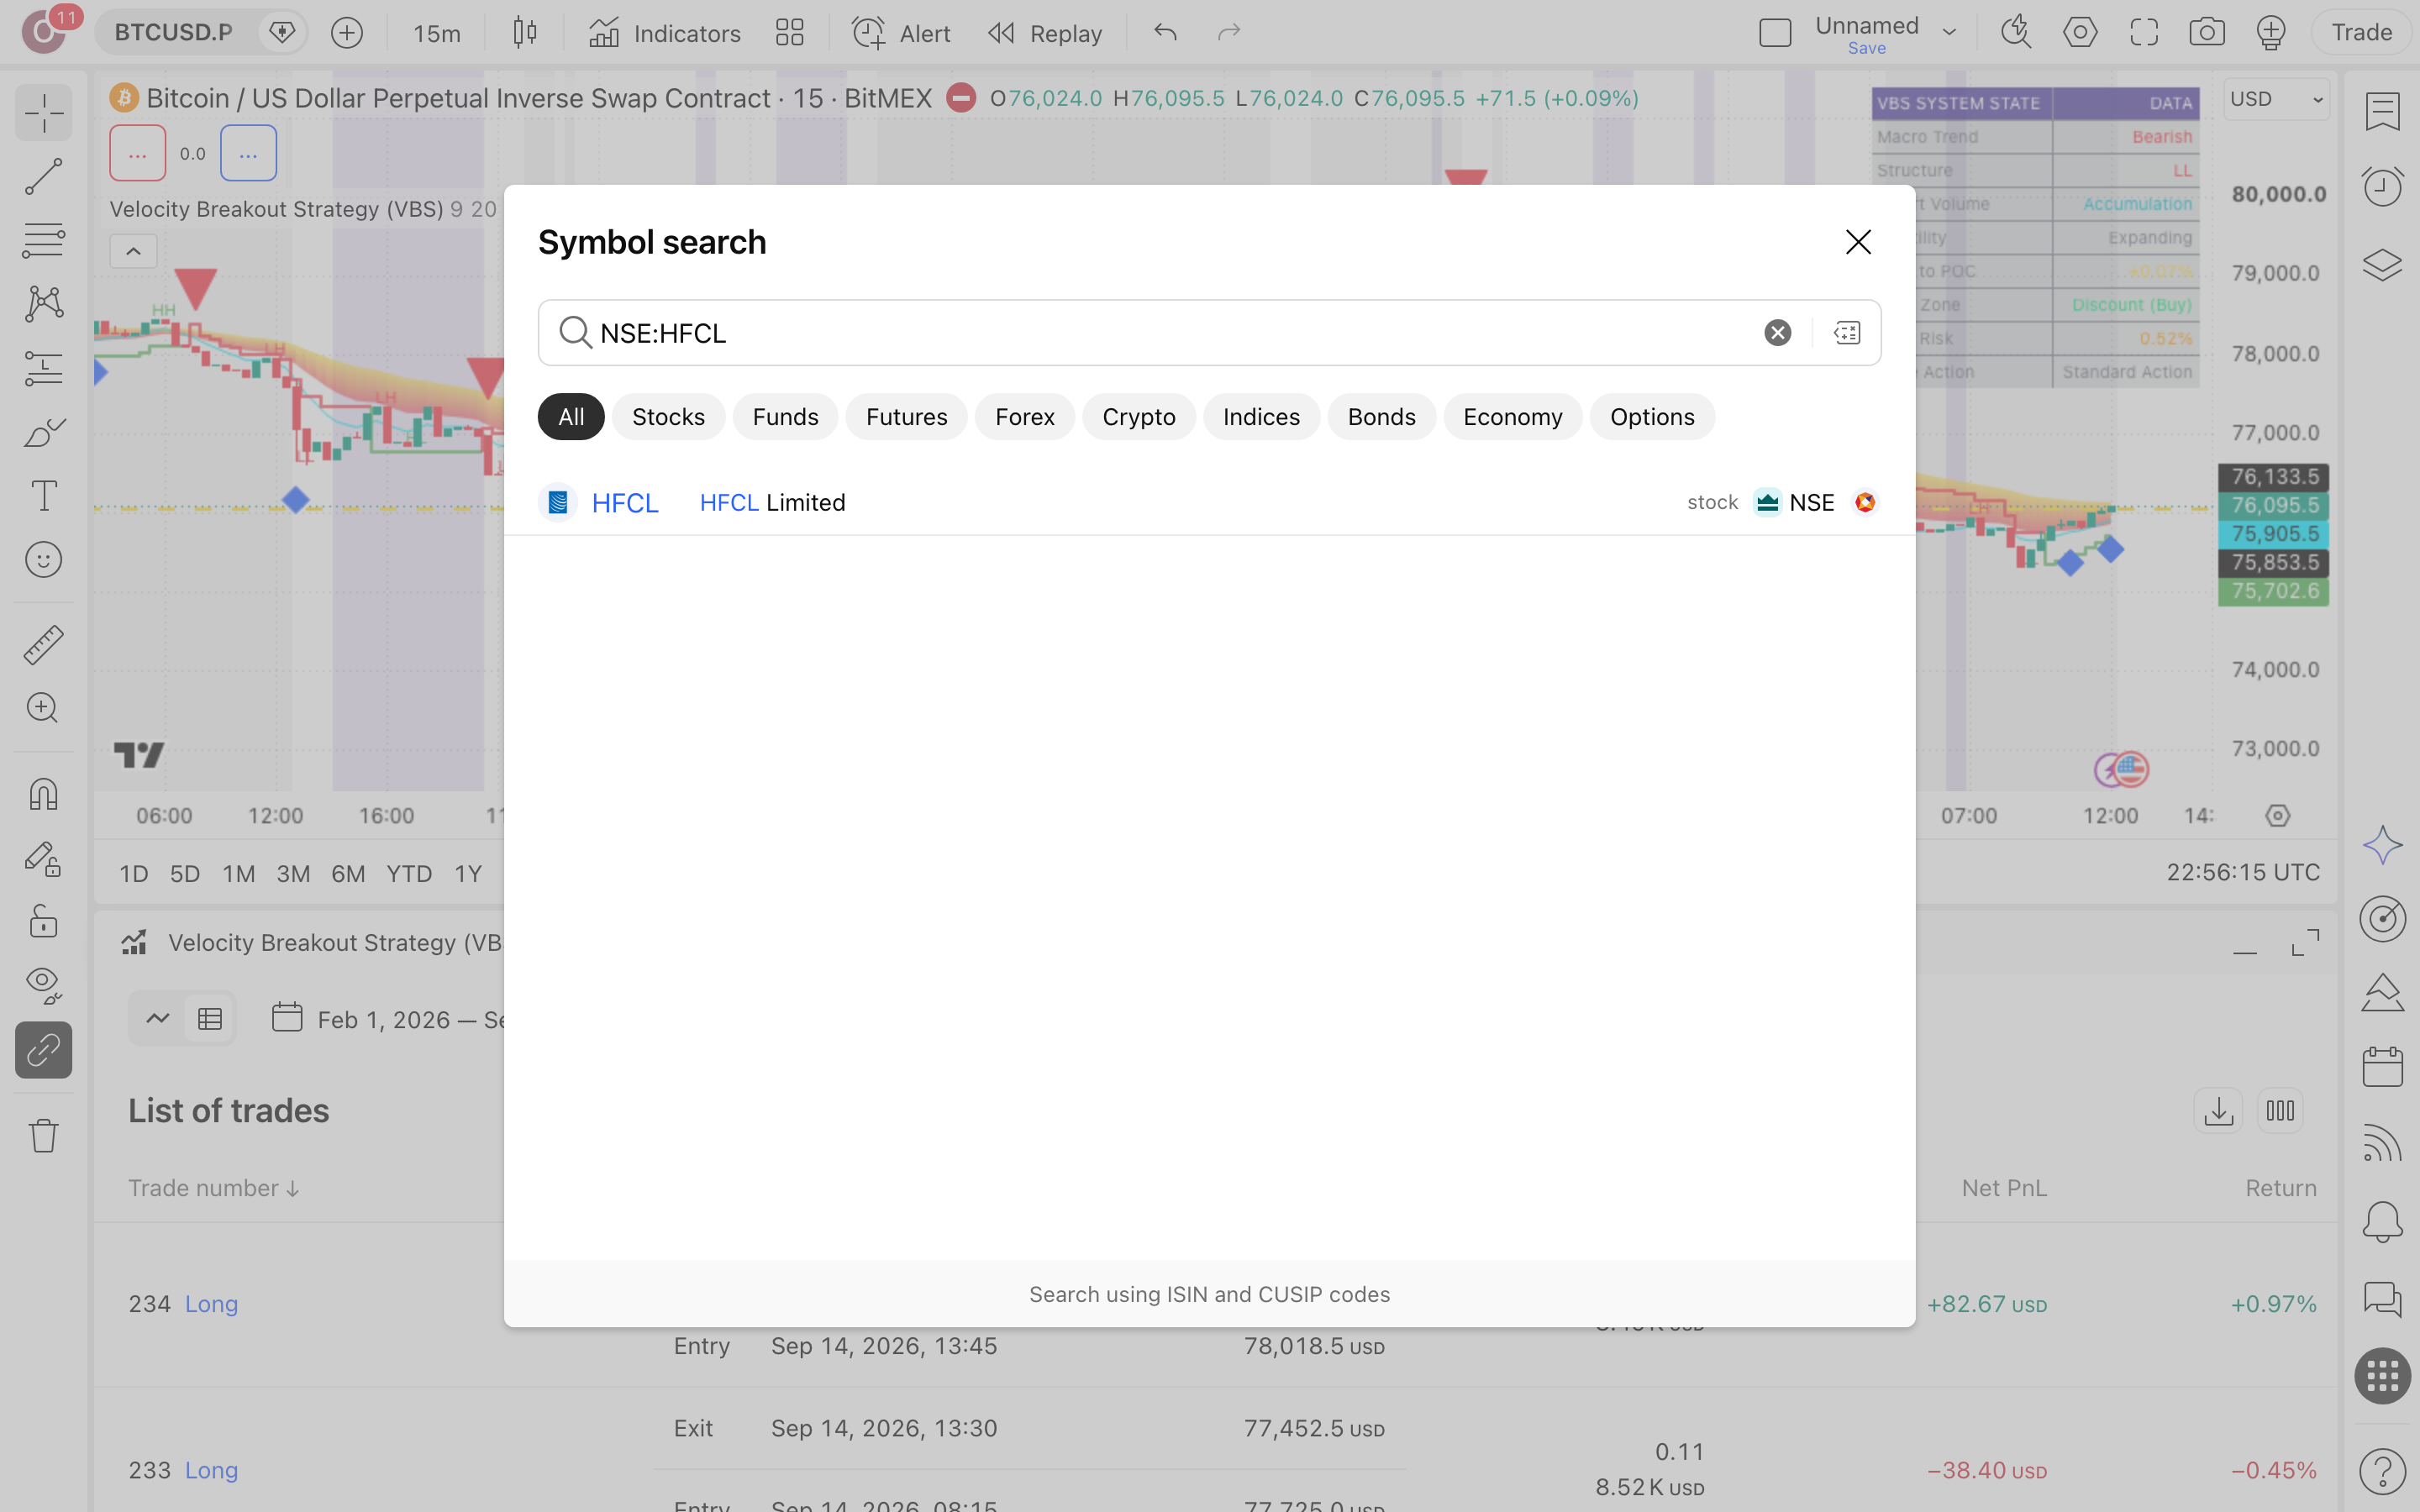Viewport: 2420px width, 1512px height.
Task: Select the brush drawing tool
Action: (x=43, y=432)
